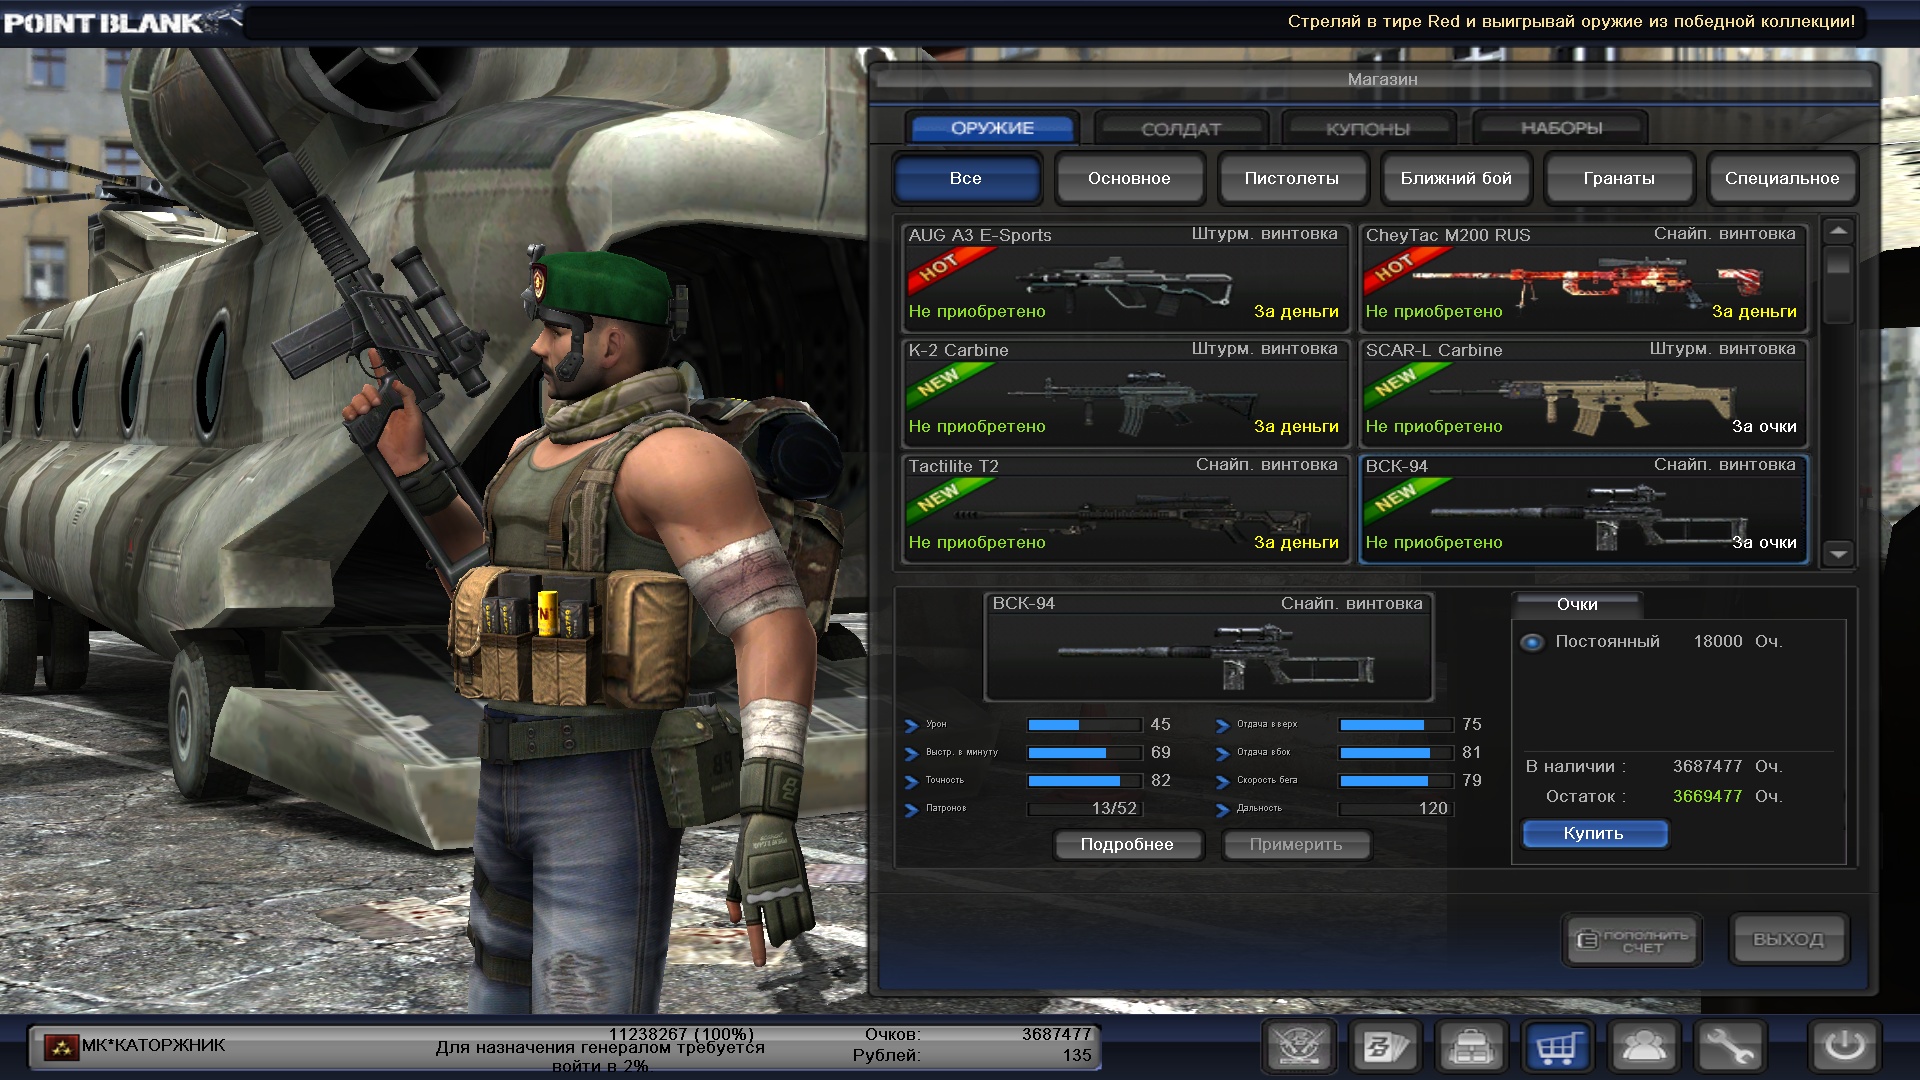Click the arrow icon beside Скорость бега stat
Screen dimensions: 1920x1080
tap(1222, 782)
